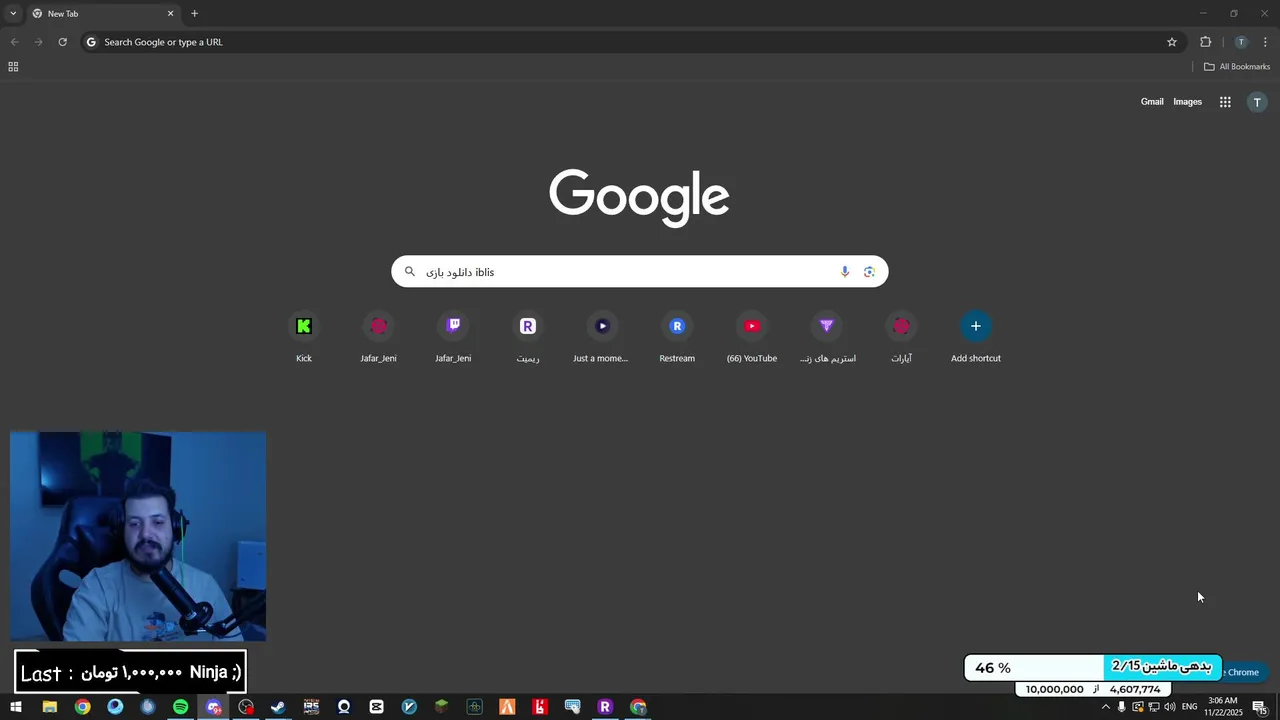Click the Add shortcut button
Screen dimensions: 1280x720
point(976,337)
